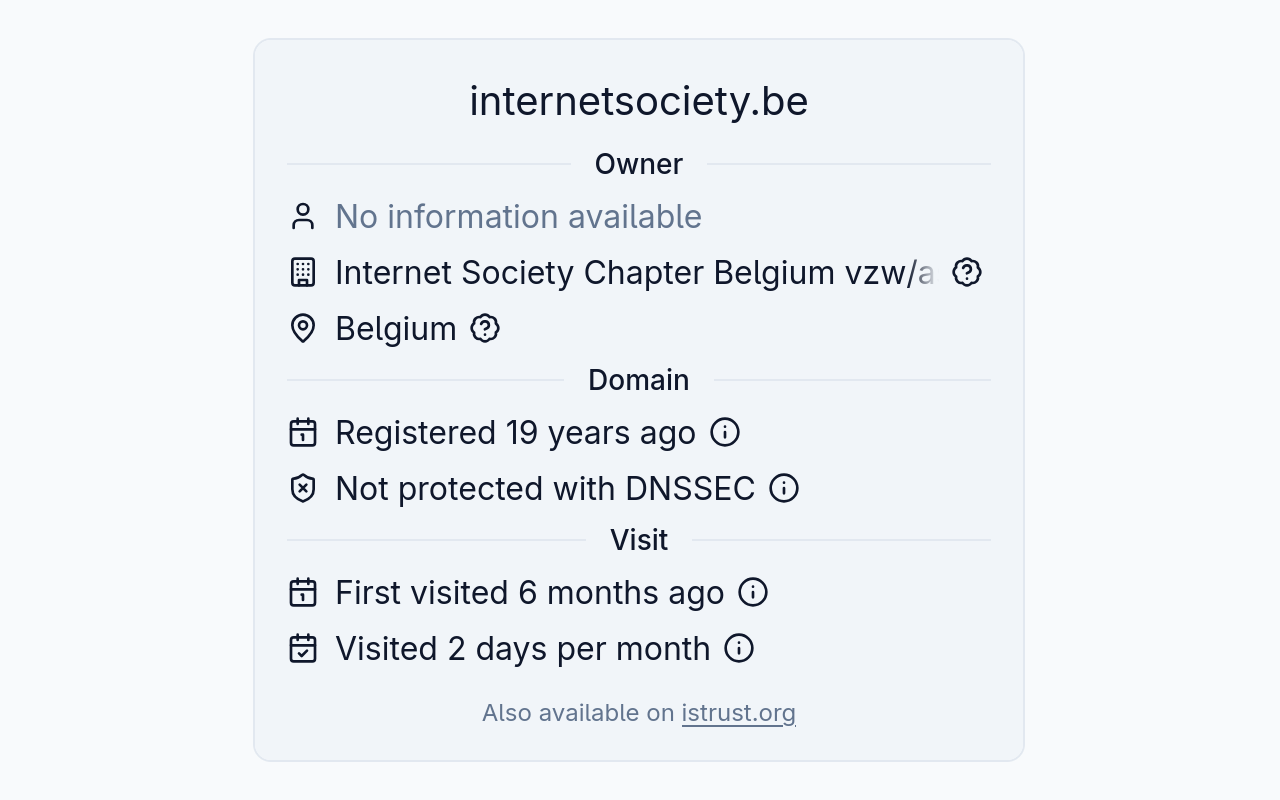Click the calendar icon beside Registered date
Screen dimensions: 1280x800
pos(303,433)
